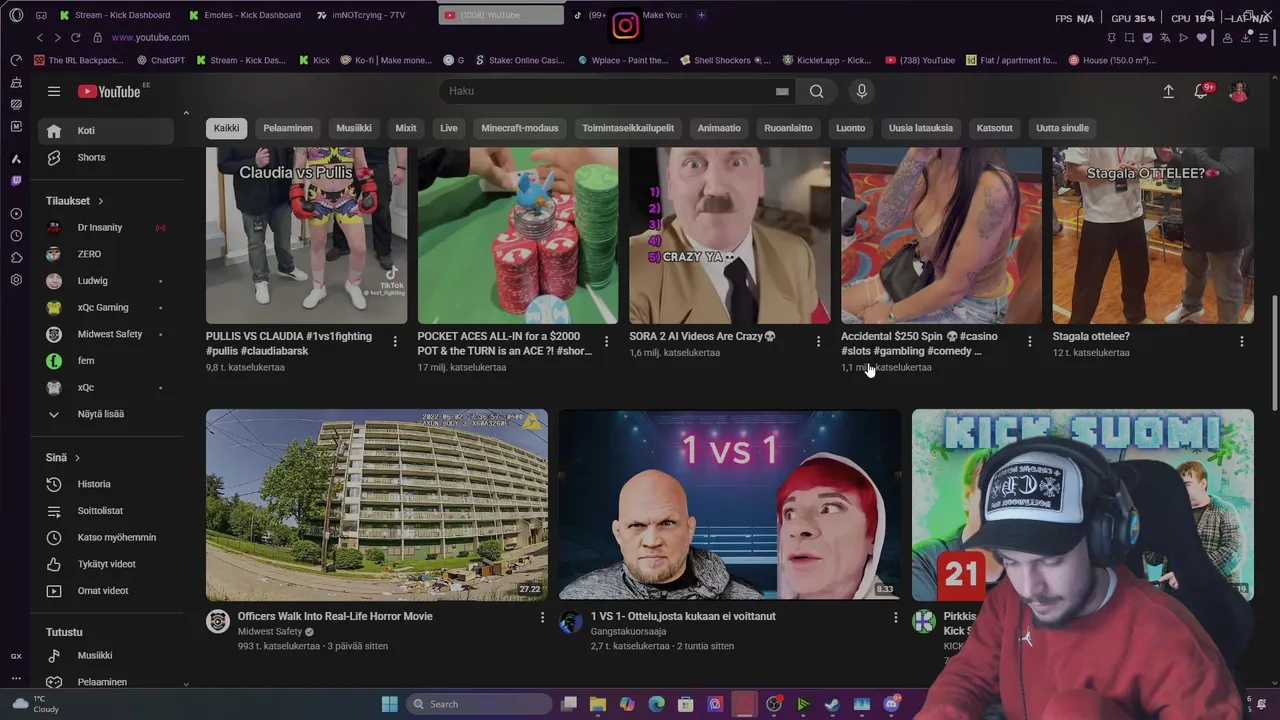The height and width of the screenshot is (720, 1280).
Task: Open Shorts in the YouTube sidebar
Action: tap(107, 157)
